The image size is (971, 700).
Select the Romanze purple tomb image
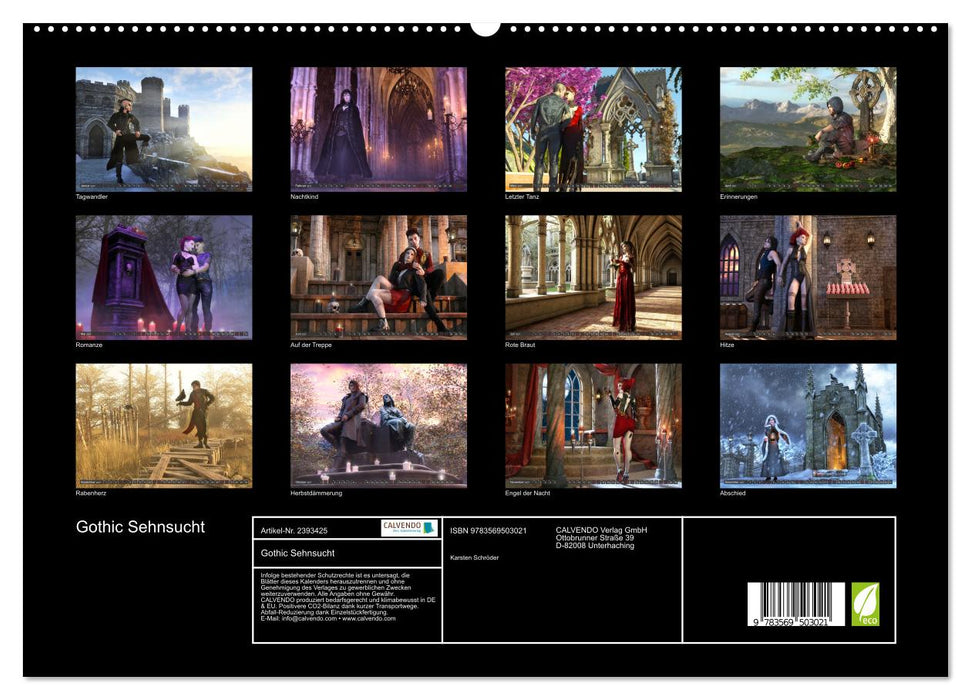[163, 277]
